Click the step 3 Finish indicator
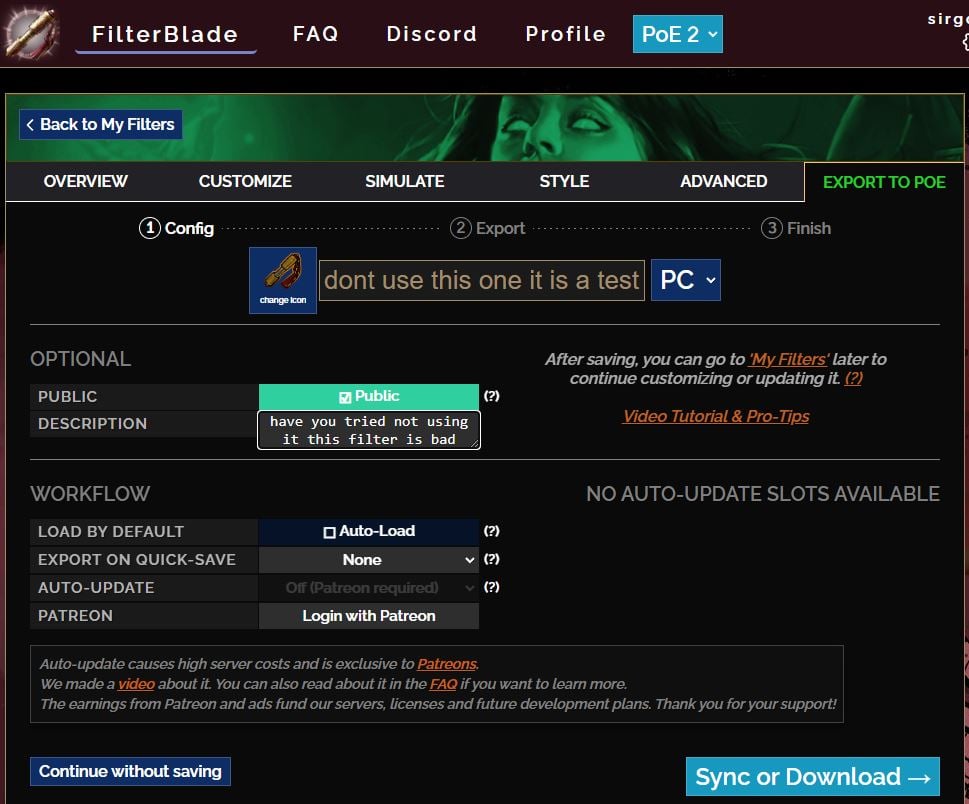 tap(796, 228)
